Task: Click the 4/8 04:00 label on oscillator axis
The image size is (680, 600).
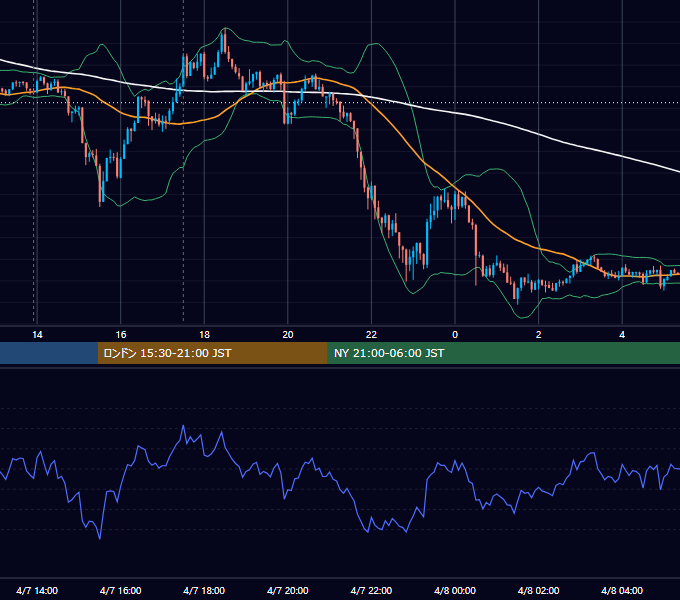Action: click(x=622, y=590)
